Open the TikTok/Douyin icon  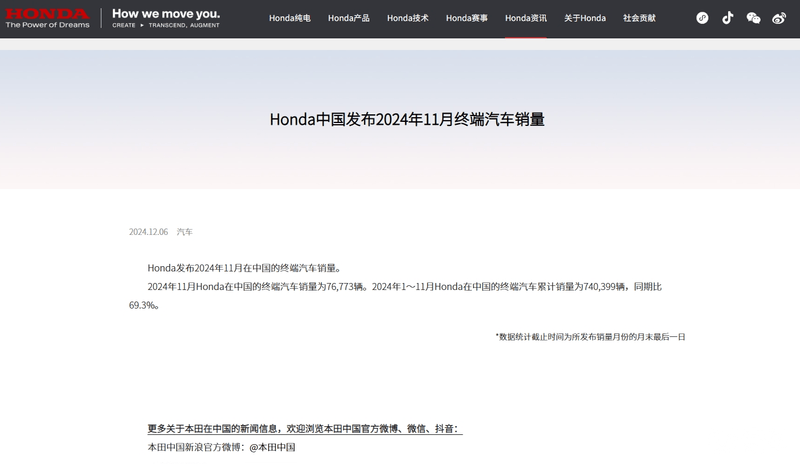[728, 18]
